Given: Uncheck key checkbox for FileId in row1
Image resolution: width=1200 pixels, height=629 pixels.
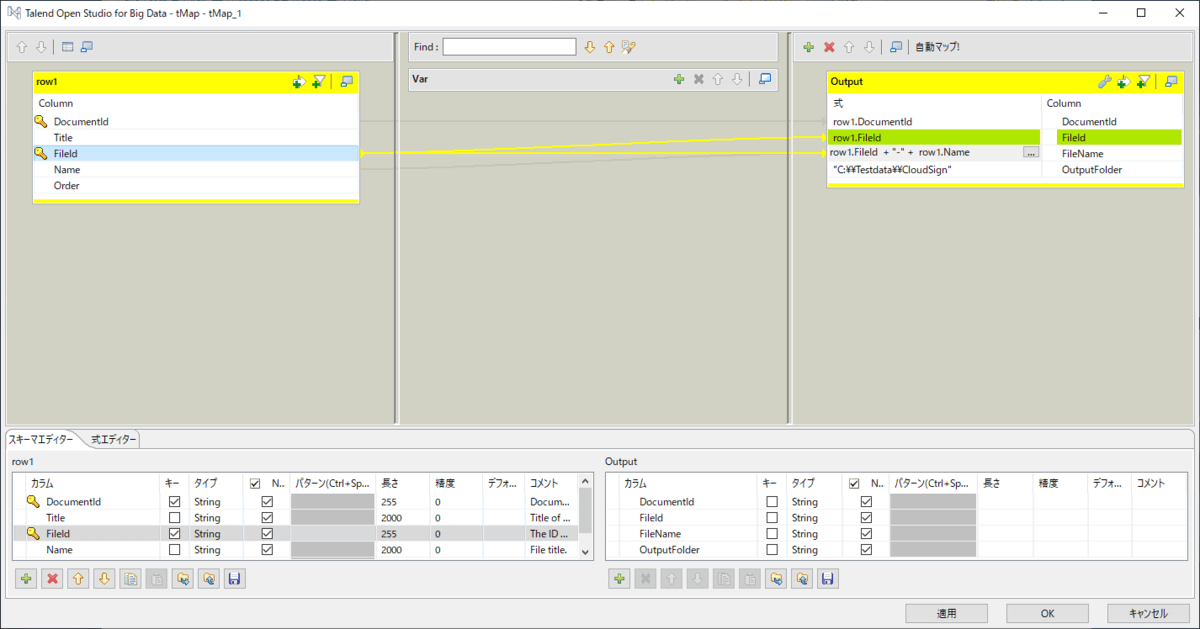Looking at the screenshot, I should click(x=175, y=533).
